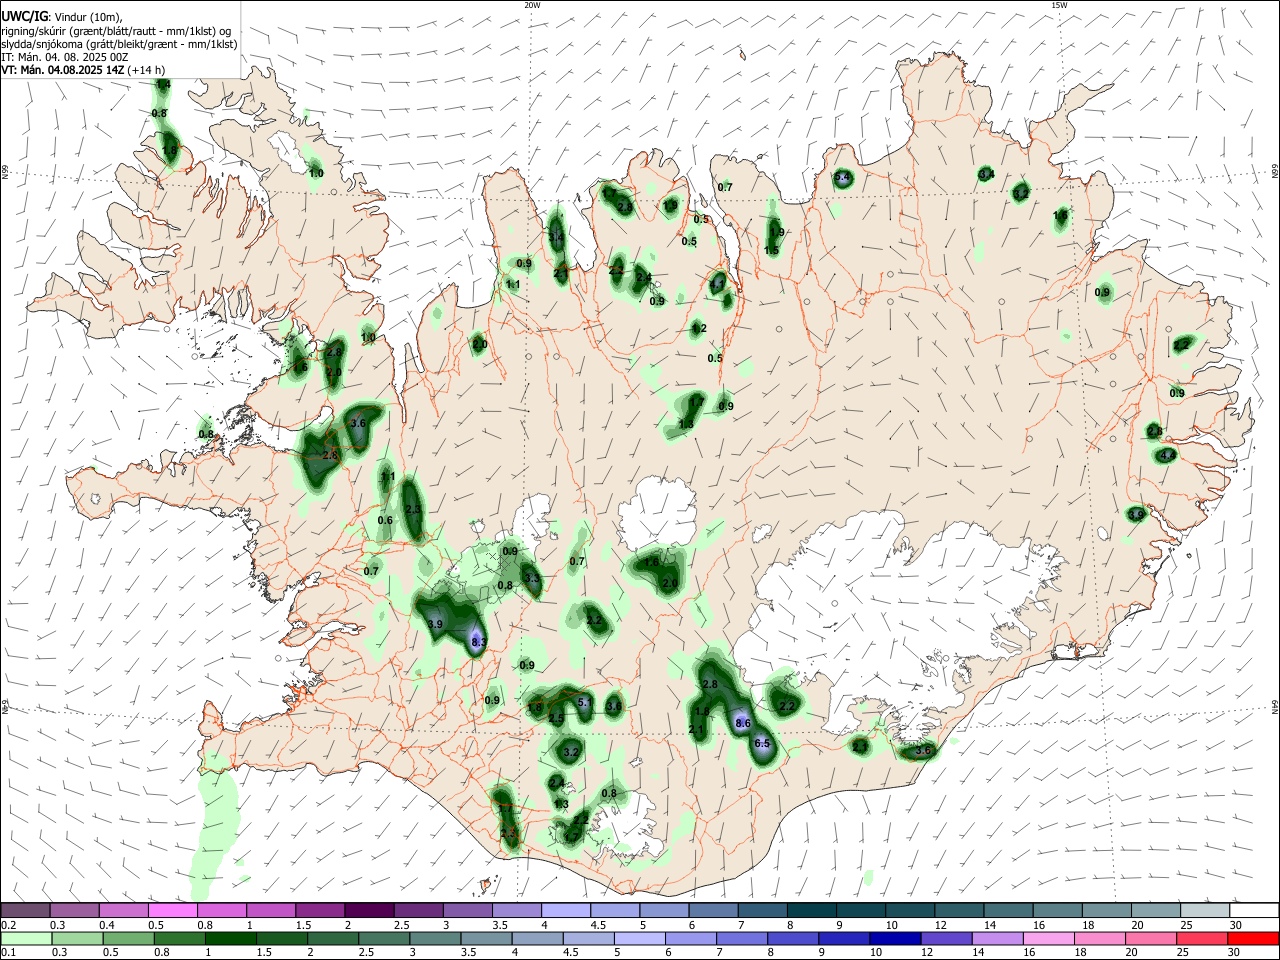Click the 1.4 value below the title box
Image resolution: width=1280 pixels, height=960 pixels.
(164, 85)
